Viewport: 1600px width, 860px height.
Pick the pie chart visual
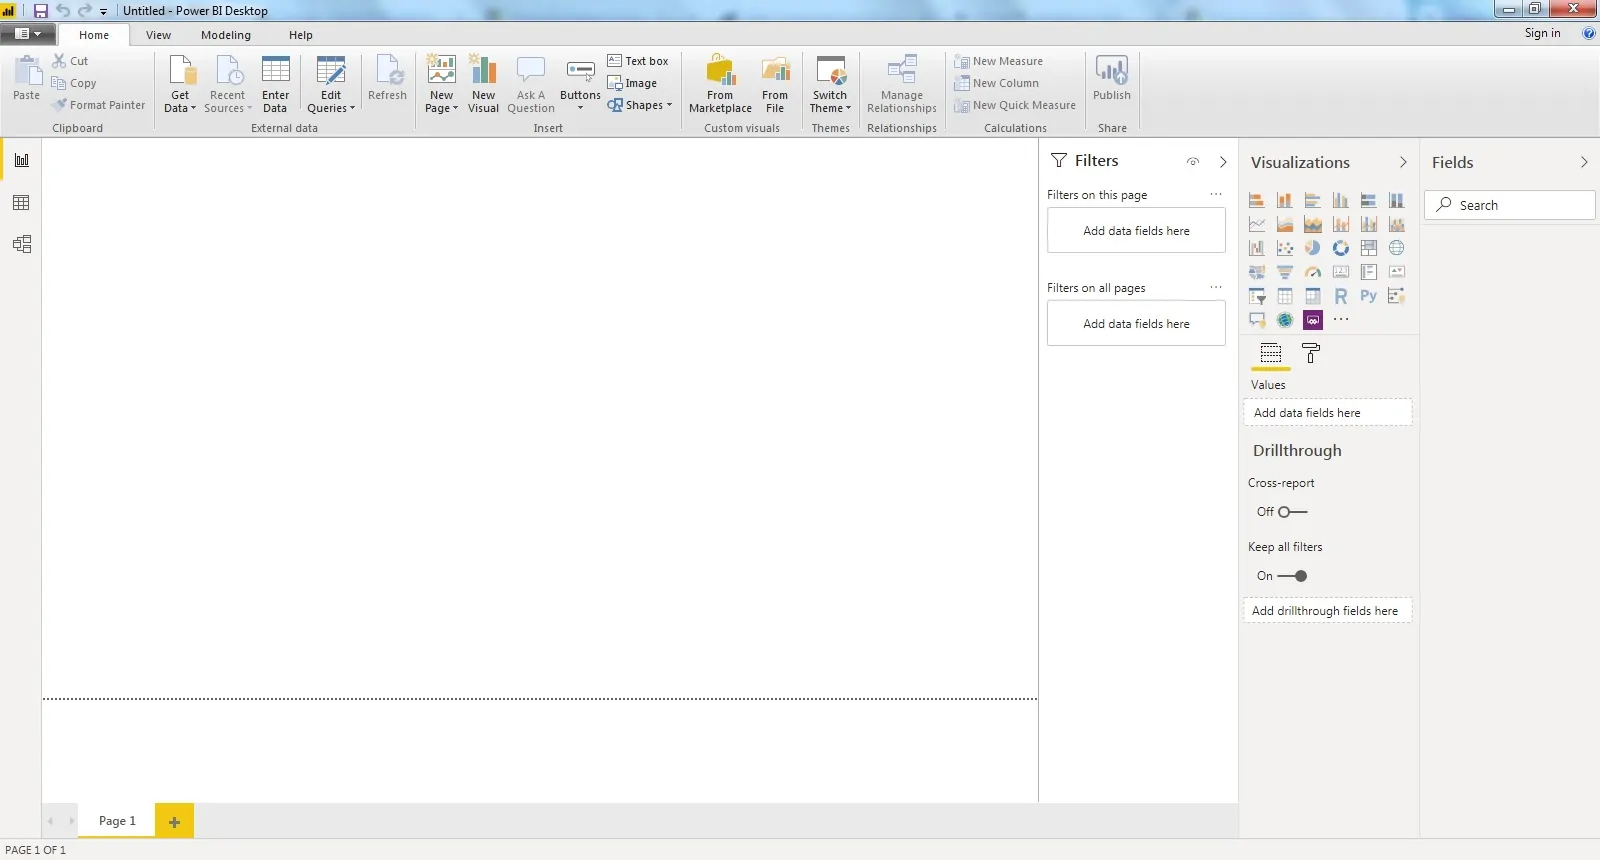(x=1313, y=248)
